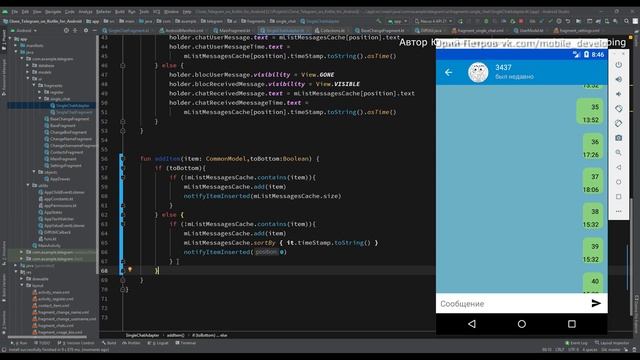Viewport: 640px width, 360px height.
Task: Open the Help menu
Action: 187,12
